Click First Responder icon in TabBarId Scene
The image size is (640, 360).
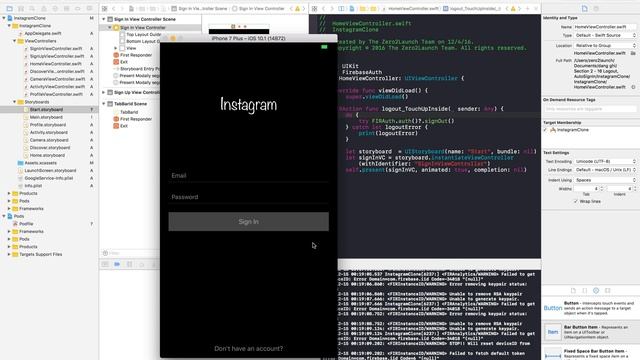(116, 119)
